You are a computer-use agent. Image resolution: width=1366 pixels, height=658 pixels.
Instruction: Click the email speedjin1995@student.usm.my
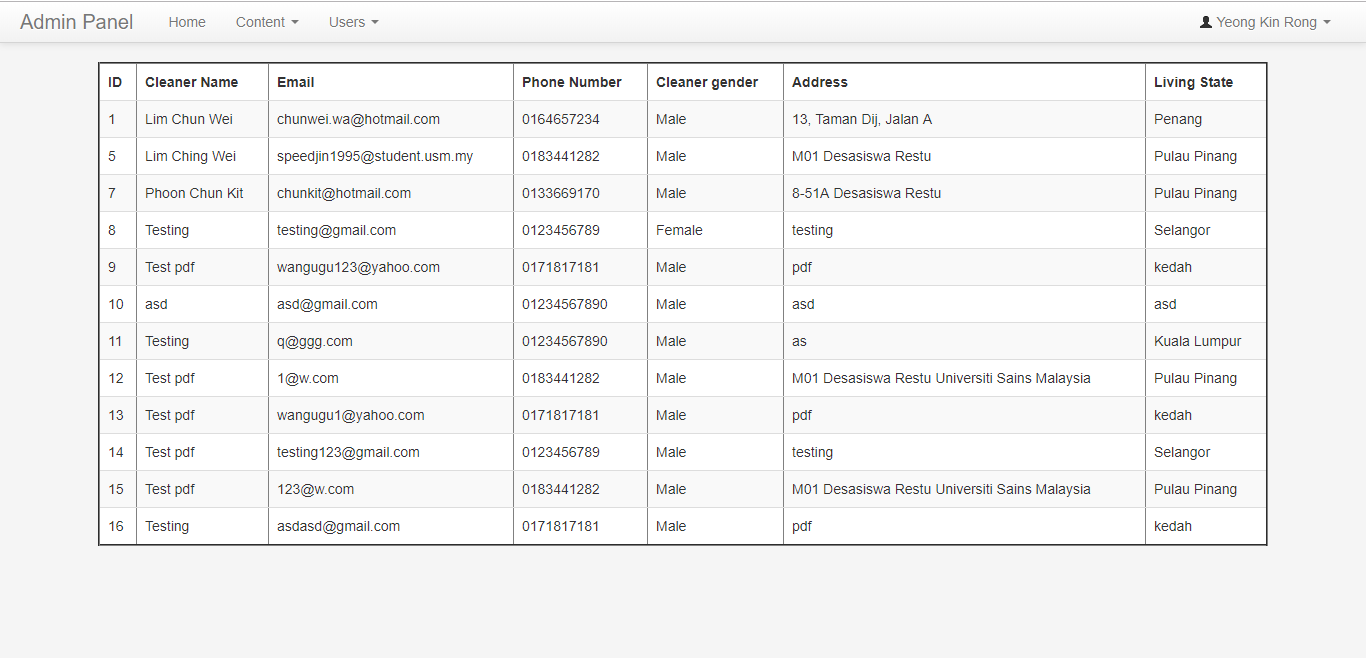(375, 156)
